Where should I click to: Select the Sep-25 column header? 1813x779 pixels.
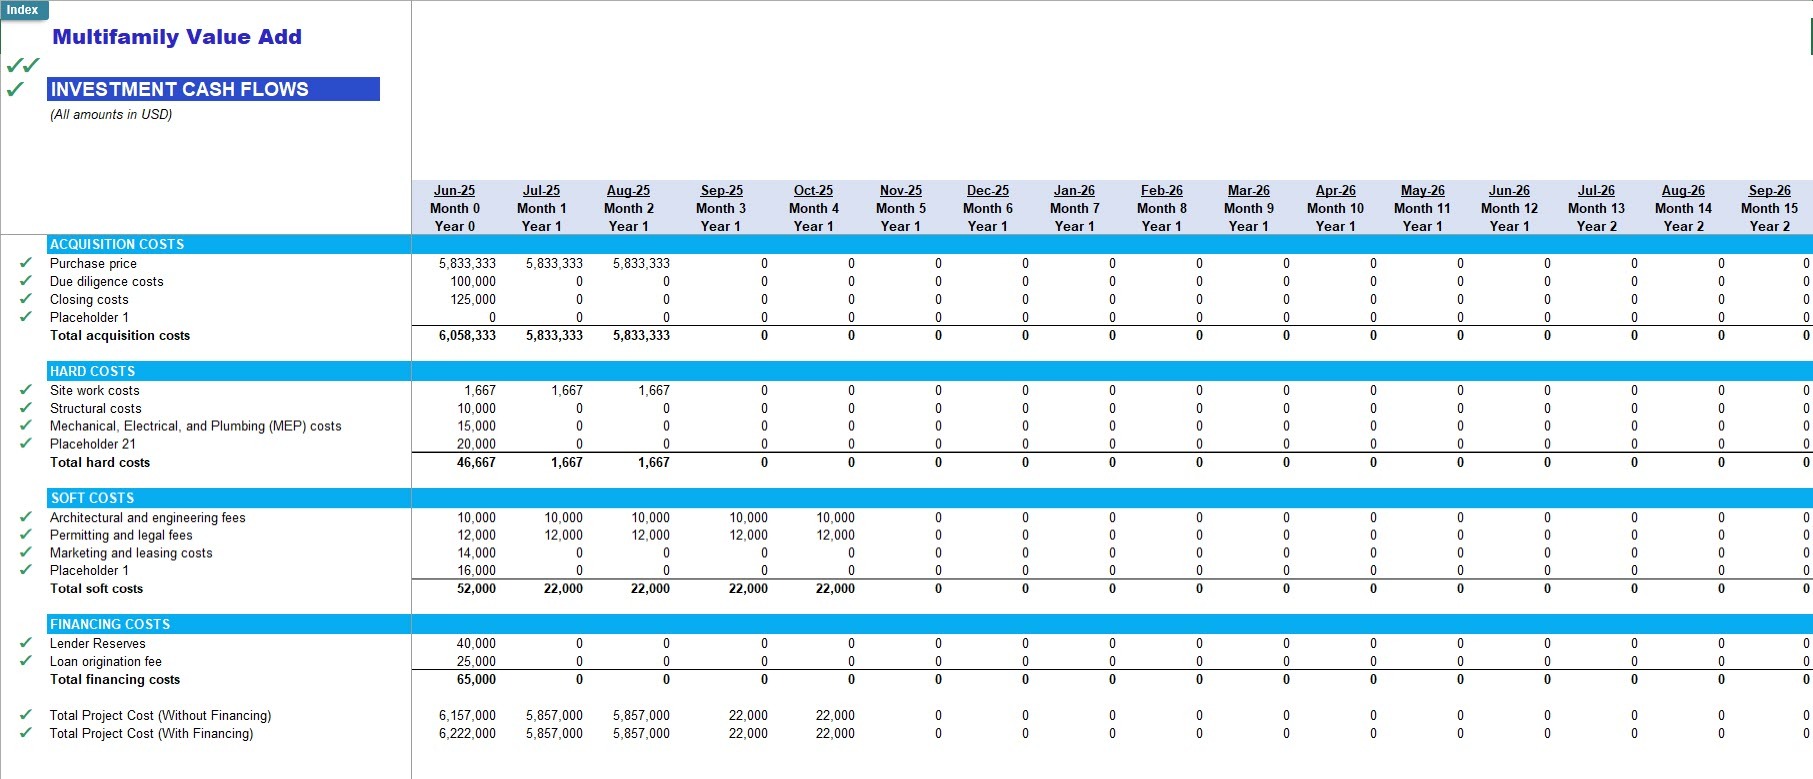721,190
